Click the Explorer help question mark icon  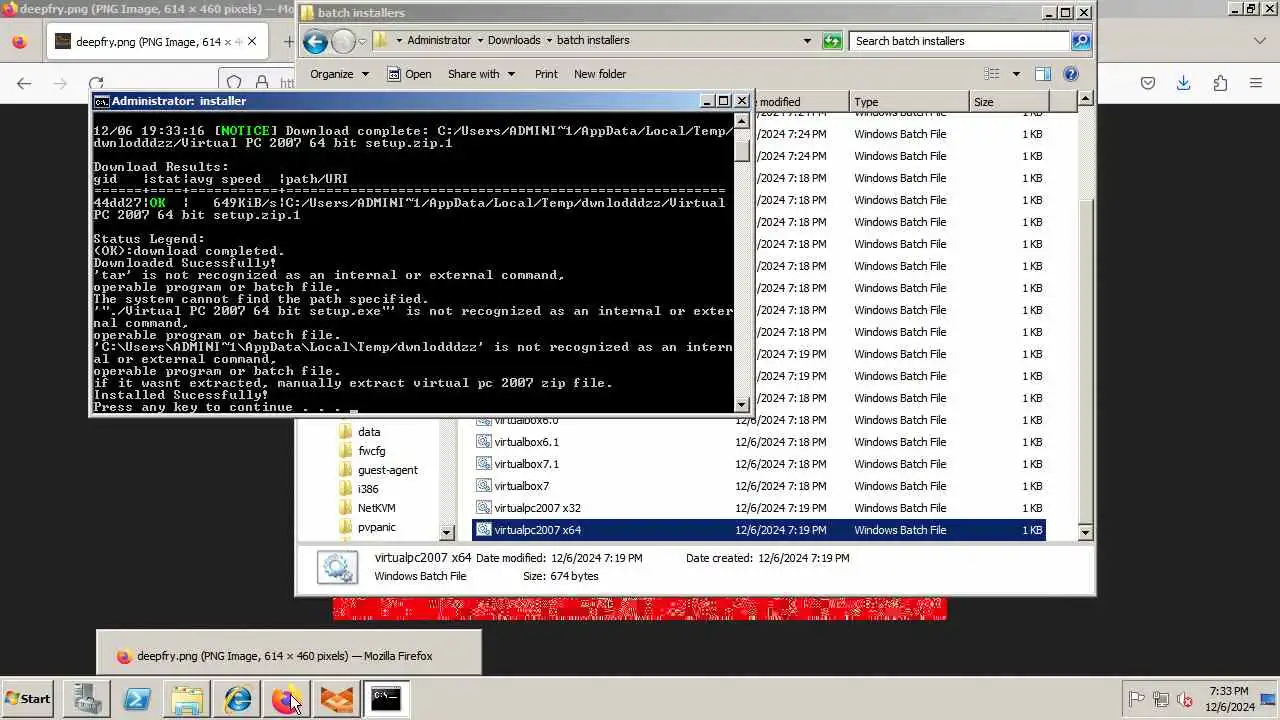pos(1071,74)
